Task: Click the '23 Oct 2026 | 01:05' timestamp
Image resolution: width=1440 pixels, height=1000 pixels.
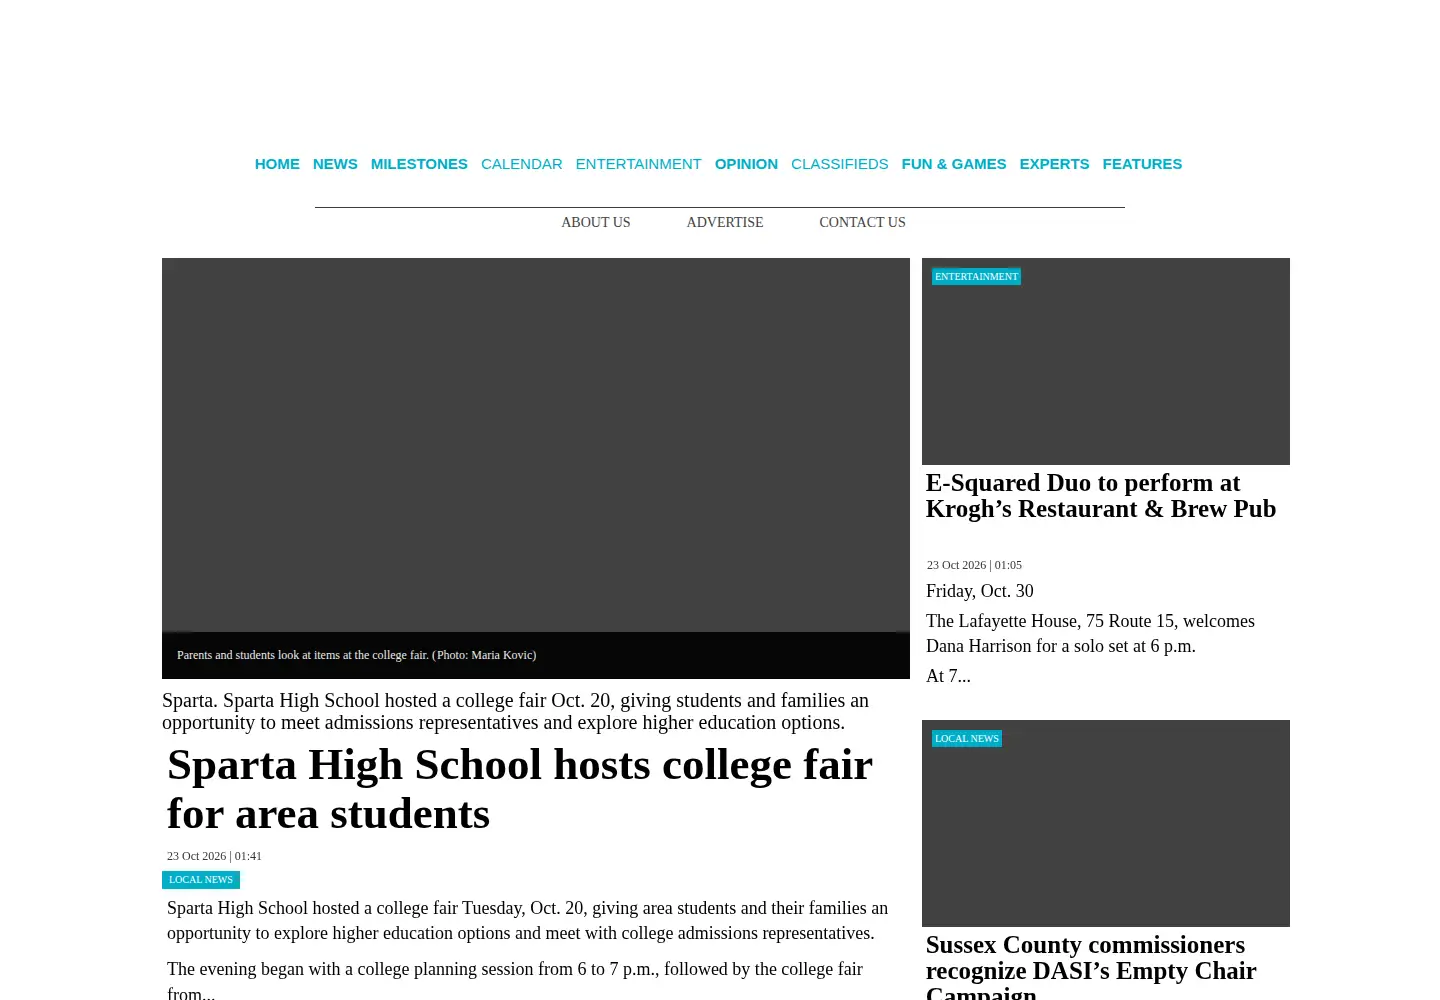Action: coord(974,565)
